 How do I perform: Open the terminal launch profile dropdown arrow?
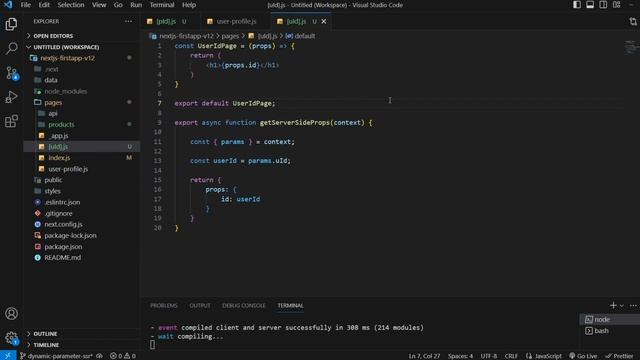[622, 305]
